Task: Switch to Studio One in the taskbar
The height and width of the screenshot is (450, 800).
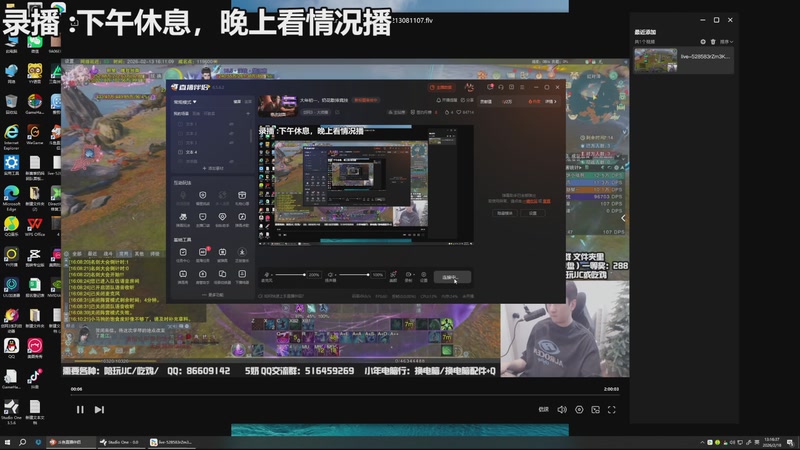Action: click(120, 442)
